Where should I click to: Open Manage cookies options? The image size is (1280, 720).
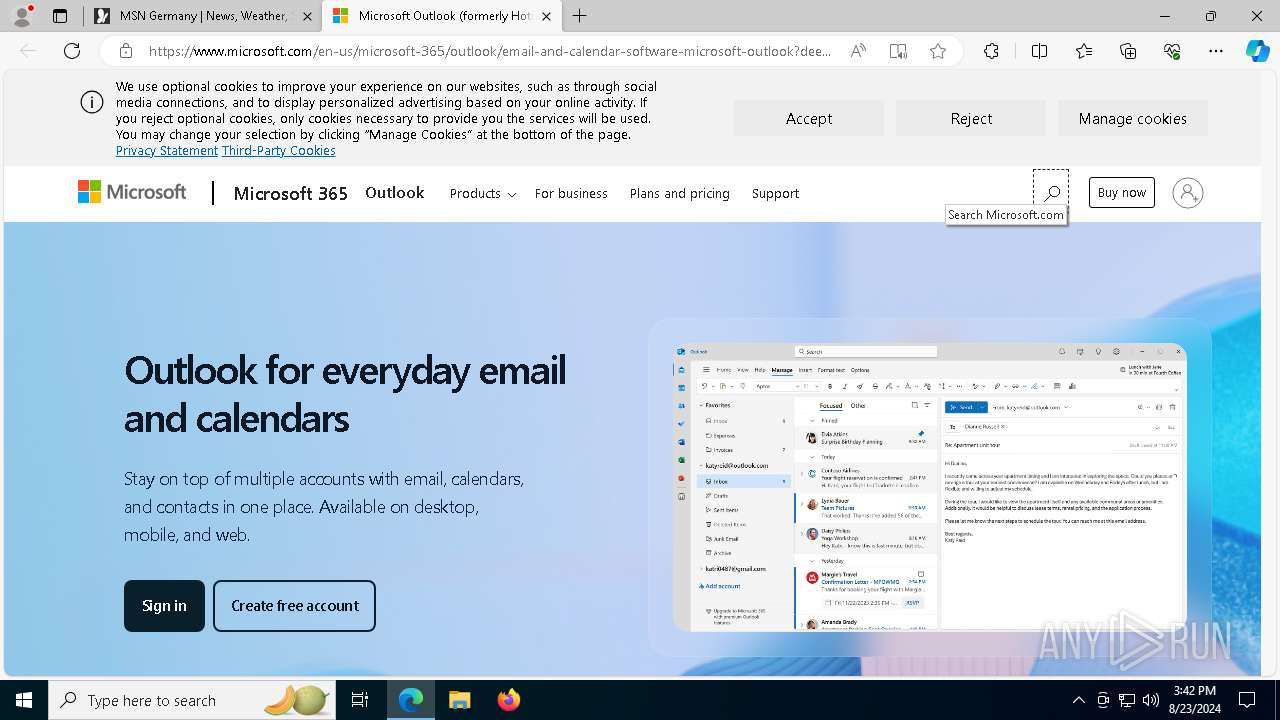pyautogui.click(x=1133, y=118)
